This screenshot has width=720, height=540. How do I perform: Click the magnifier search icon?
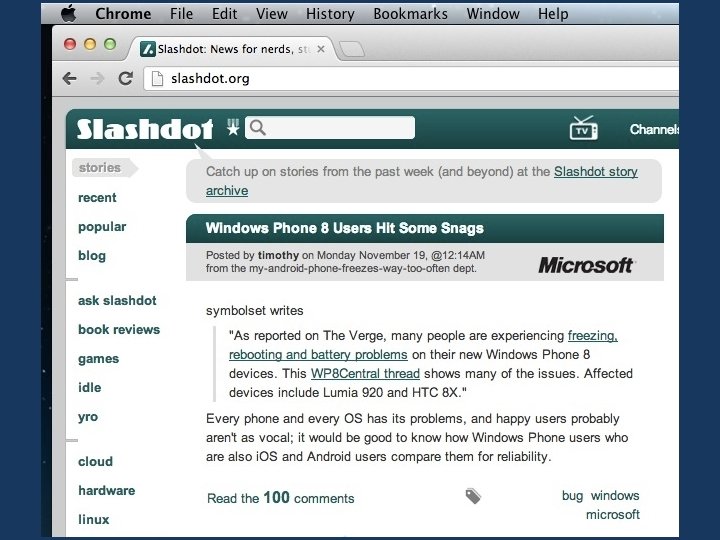258,127
